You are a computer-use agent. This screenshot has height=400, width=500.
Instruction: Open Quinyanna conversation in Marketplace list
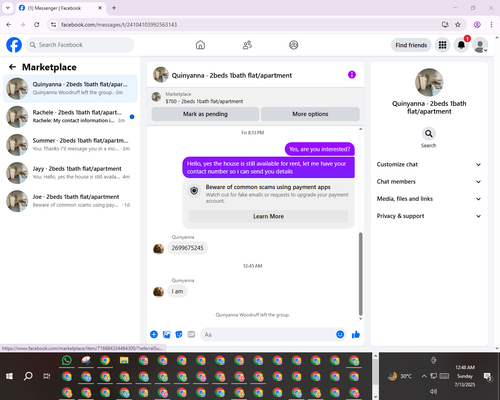coord(70,89)
